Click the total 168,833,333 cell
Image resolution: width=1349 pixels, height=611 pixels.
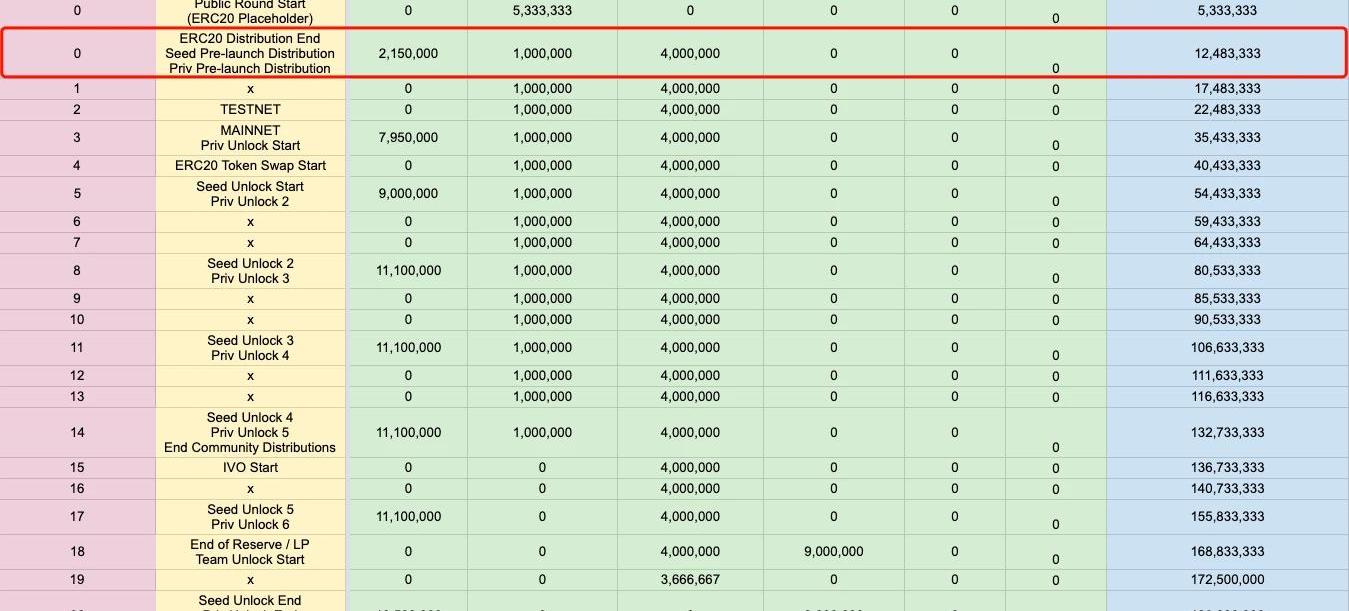(x=1227, y=552)
